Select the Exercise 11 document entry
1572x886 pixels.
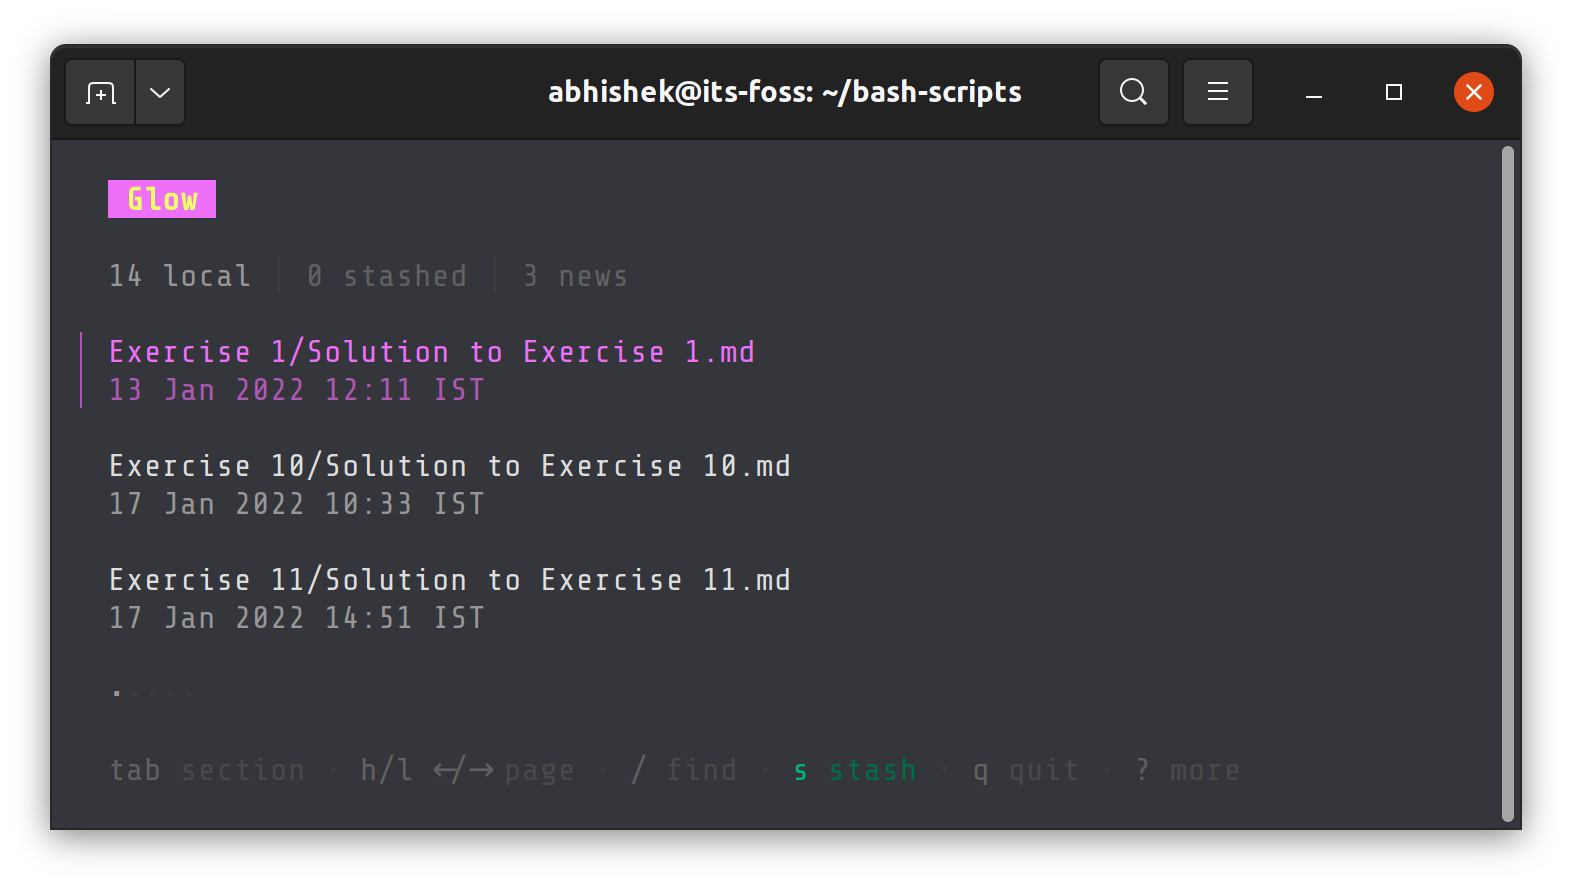pyautogui.click(x=449, y=579)
